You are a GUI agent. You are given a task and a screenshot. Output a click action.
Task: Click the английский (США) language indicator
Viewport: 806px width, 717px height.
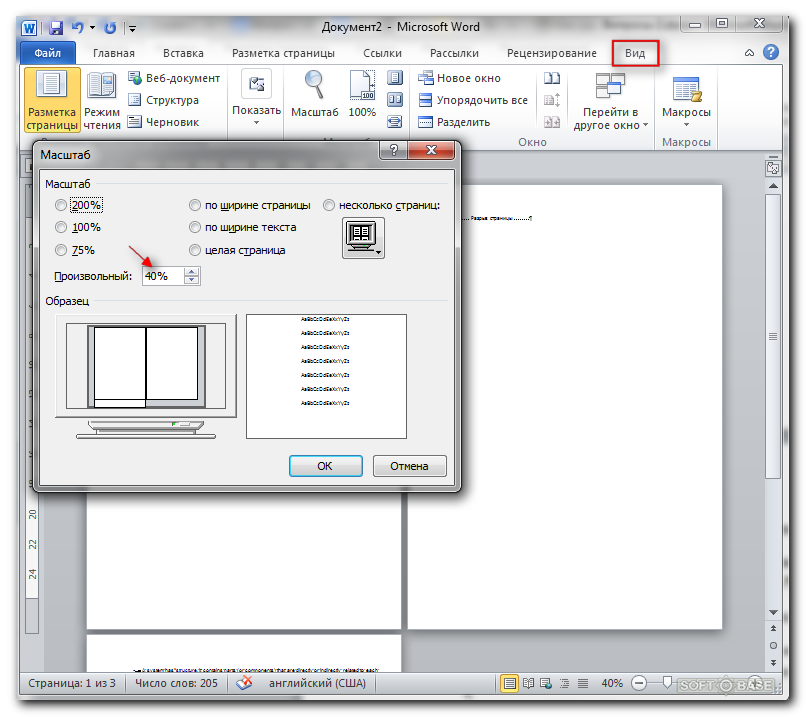click(x=317, y=683)
